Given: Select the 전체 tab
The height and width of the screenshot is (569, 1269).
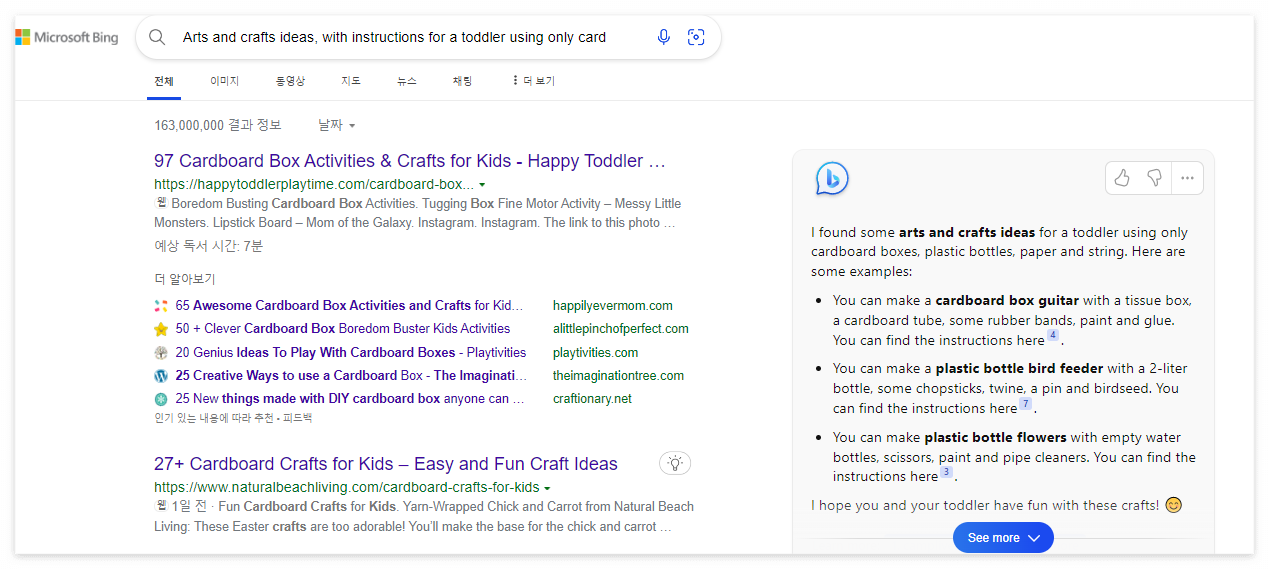Looking at the screenshot, I should point(164,81).
